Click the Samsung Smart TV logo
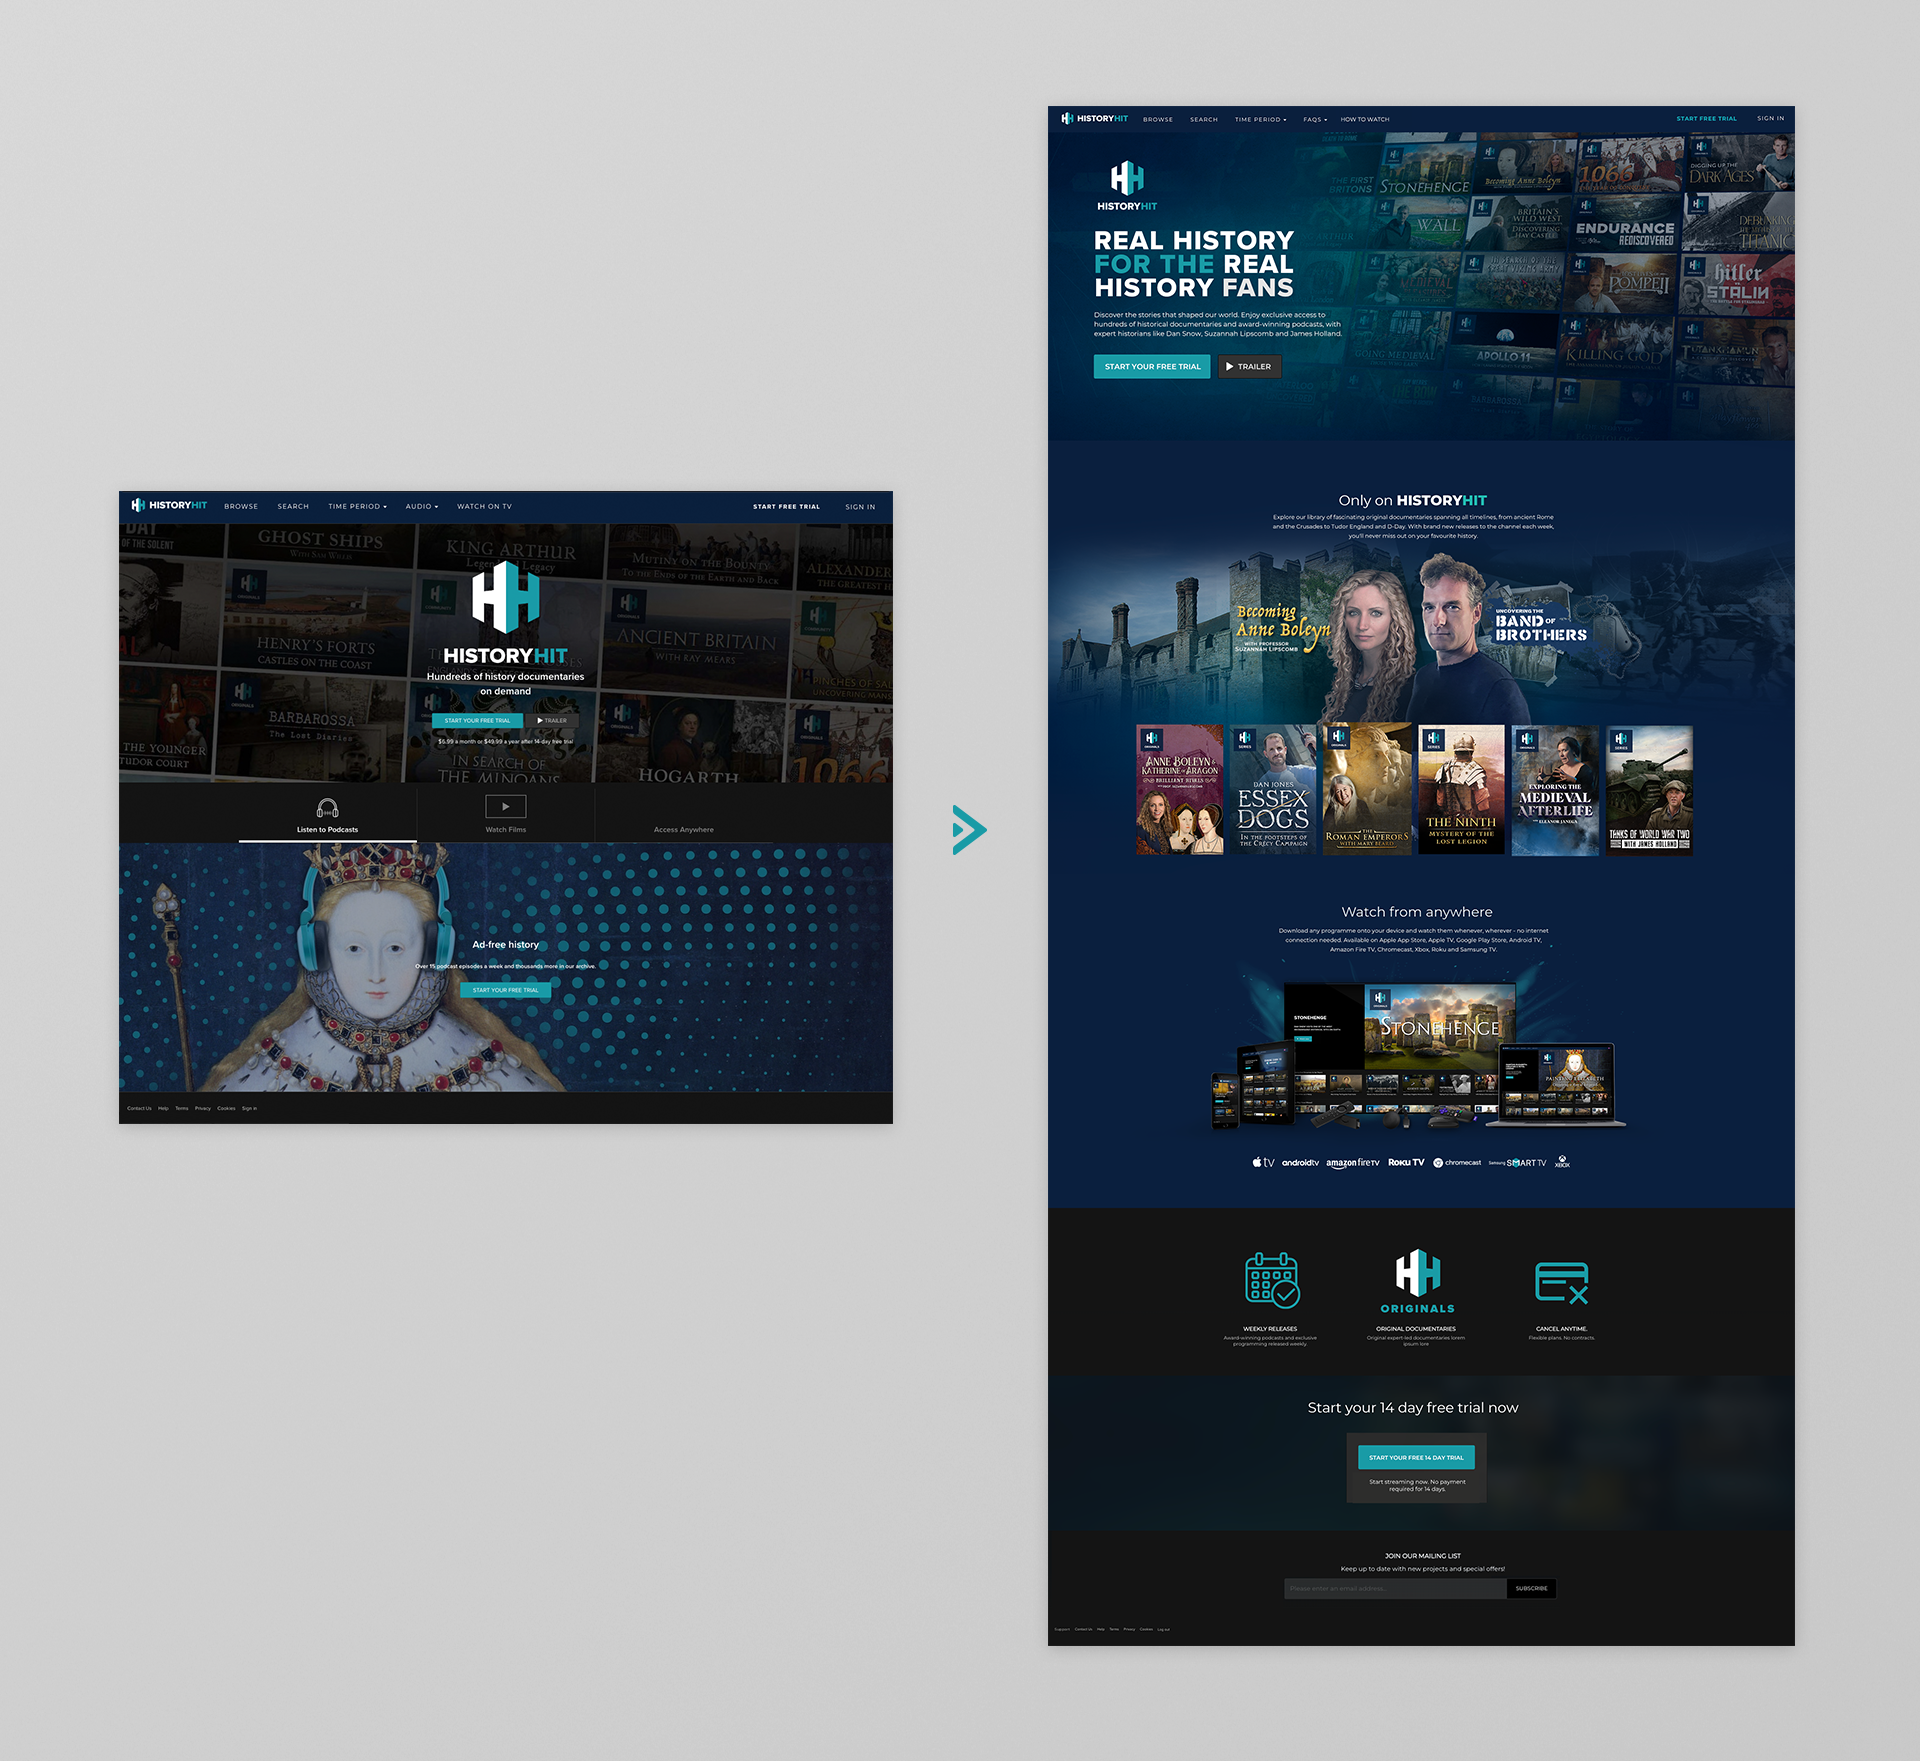The width and height of the screenshot is (1920, 1761). [x=1517, y=1163]
